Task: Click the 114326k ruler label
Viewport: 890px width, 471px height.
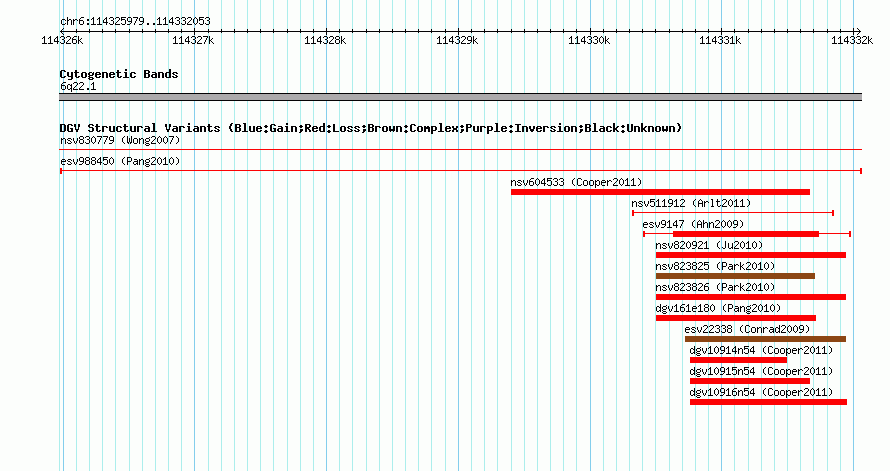Action: [x=62, y=40]
